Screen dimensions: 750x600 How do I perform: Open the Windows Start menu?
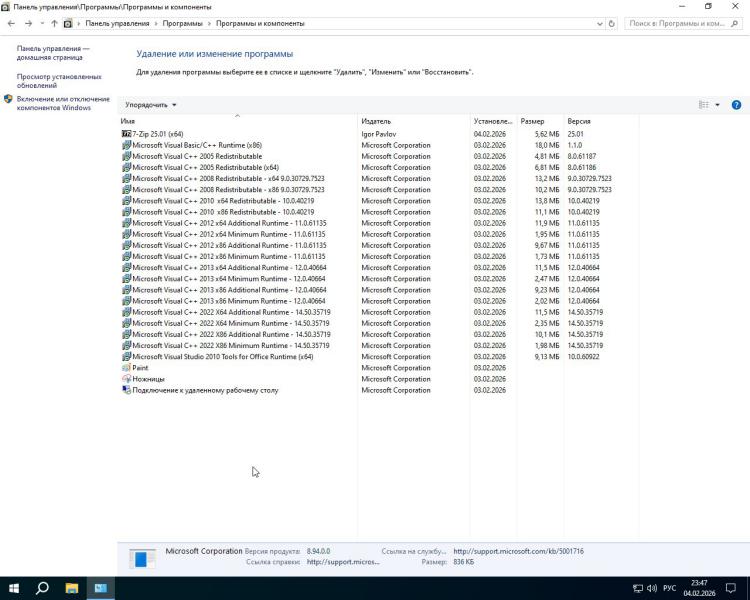(x=14, y=588)
